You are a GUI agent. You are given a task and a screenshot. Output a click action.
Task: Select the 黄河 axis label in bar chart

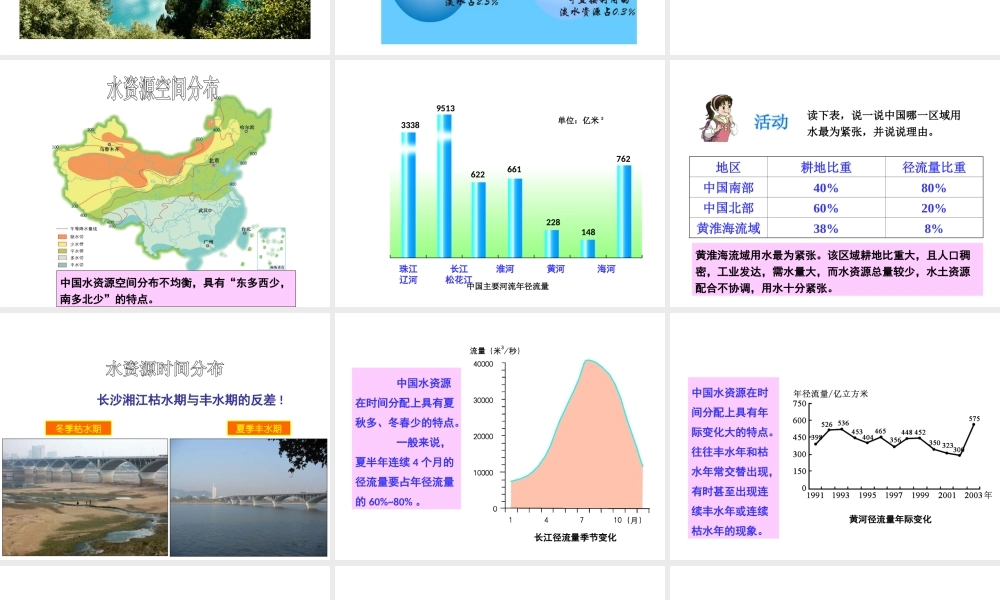(x=555, y=269)
